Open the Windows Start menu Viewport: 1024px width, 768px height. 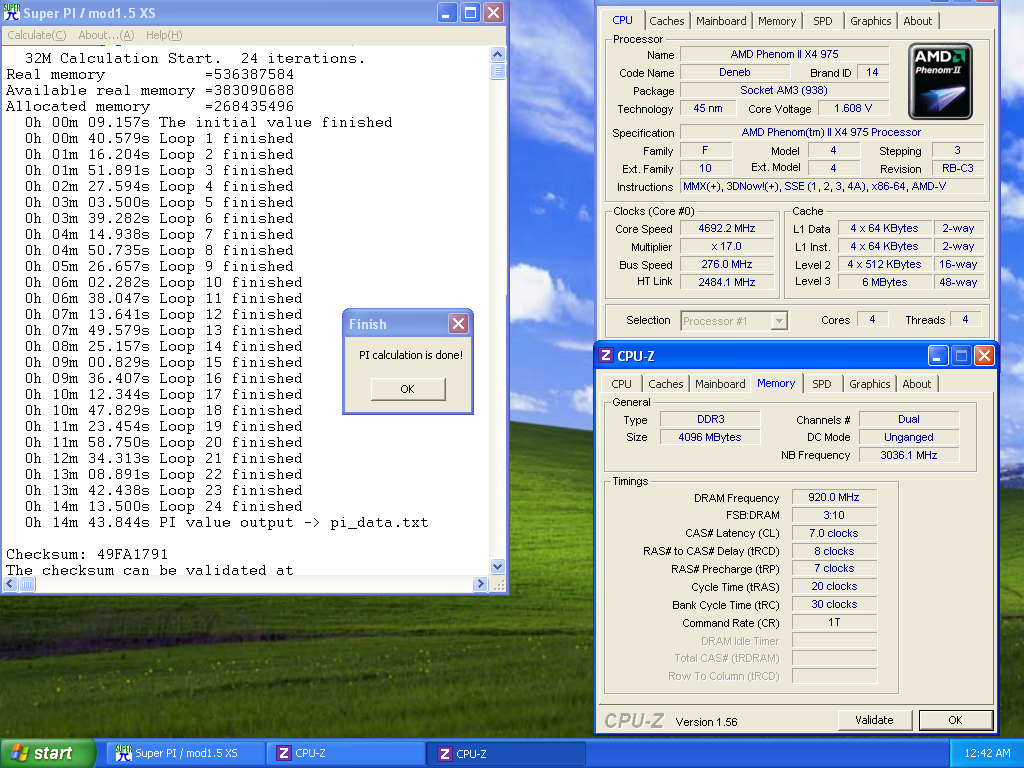(x=47, y=753)
